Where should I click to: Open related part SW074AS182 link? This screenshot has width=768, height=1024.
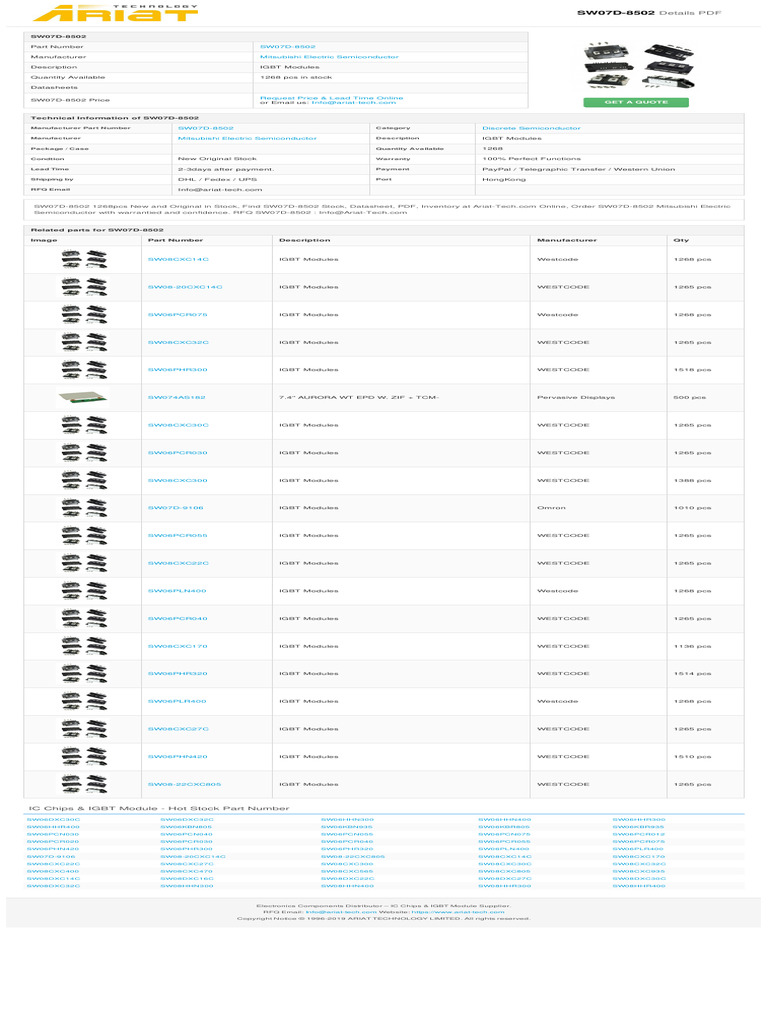pos(176,397)
